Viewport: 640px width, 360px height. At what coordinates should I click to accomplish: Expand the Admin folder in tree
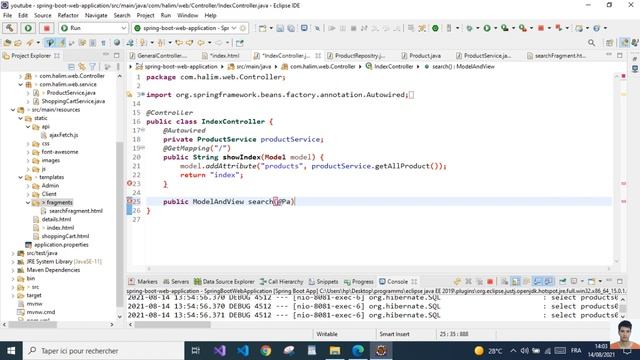click(28, 186)
